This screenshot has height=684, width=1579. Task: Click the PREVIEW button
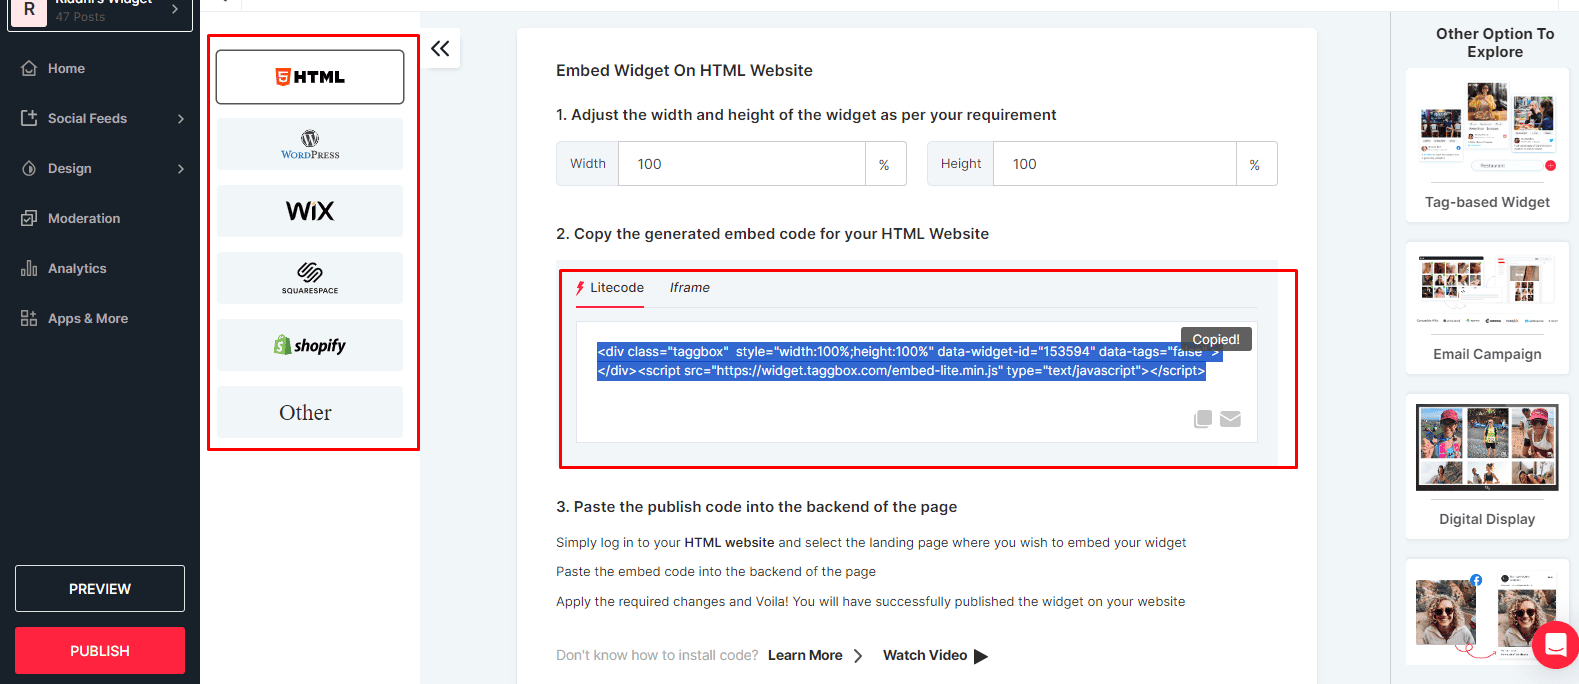tap(100, 588)
